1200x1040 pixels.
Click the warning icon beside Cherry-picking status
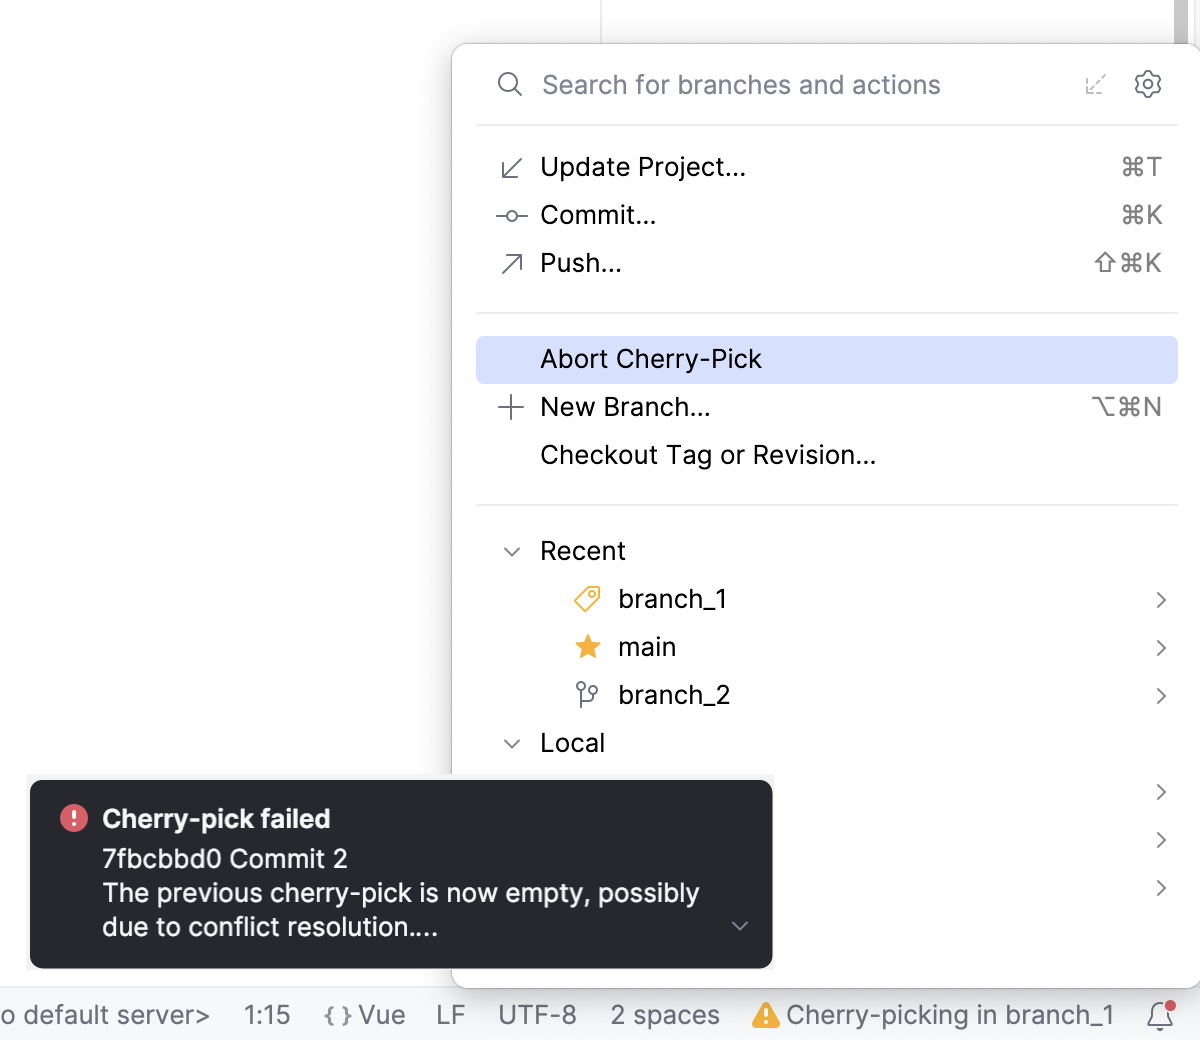[766, 1014]
